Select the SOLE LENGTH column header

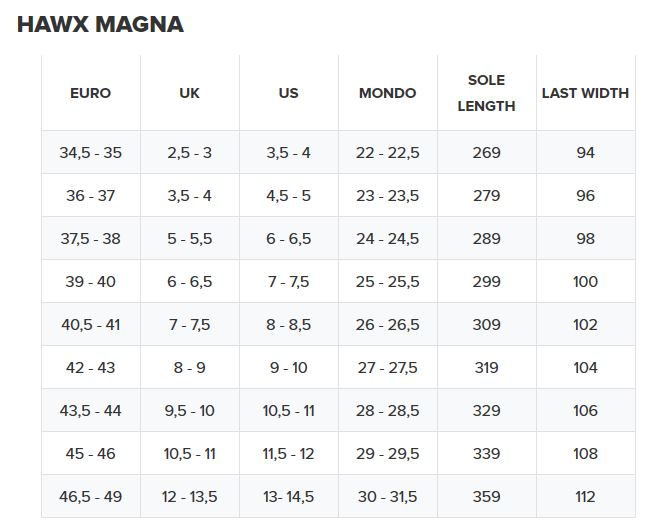(486, 93)
